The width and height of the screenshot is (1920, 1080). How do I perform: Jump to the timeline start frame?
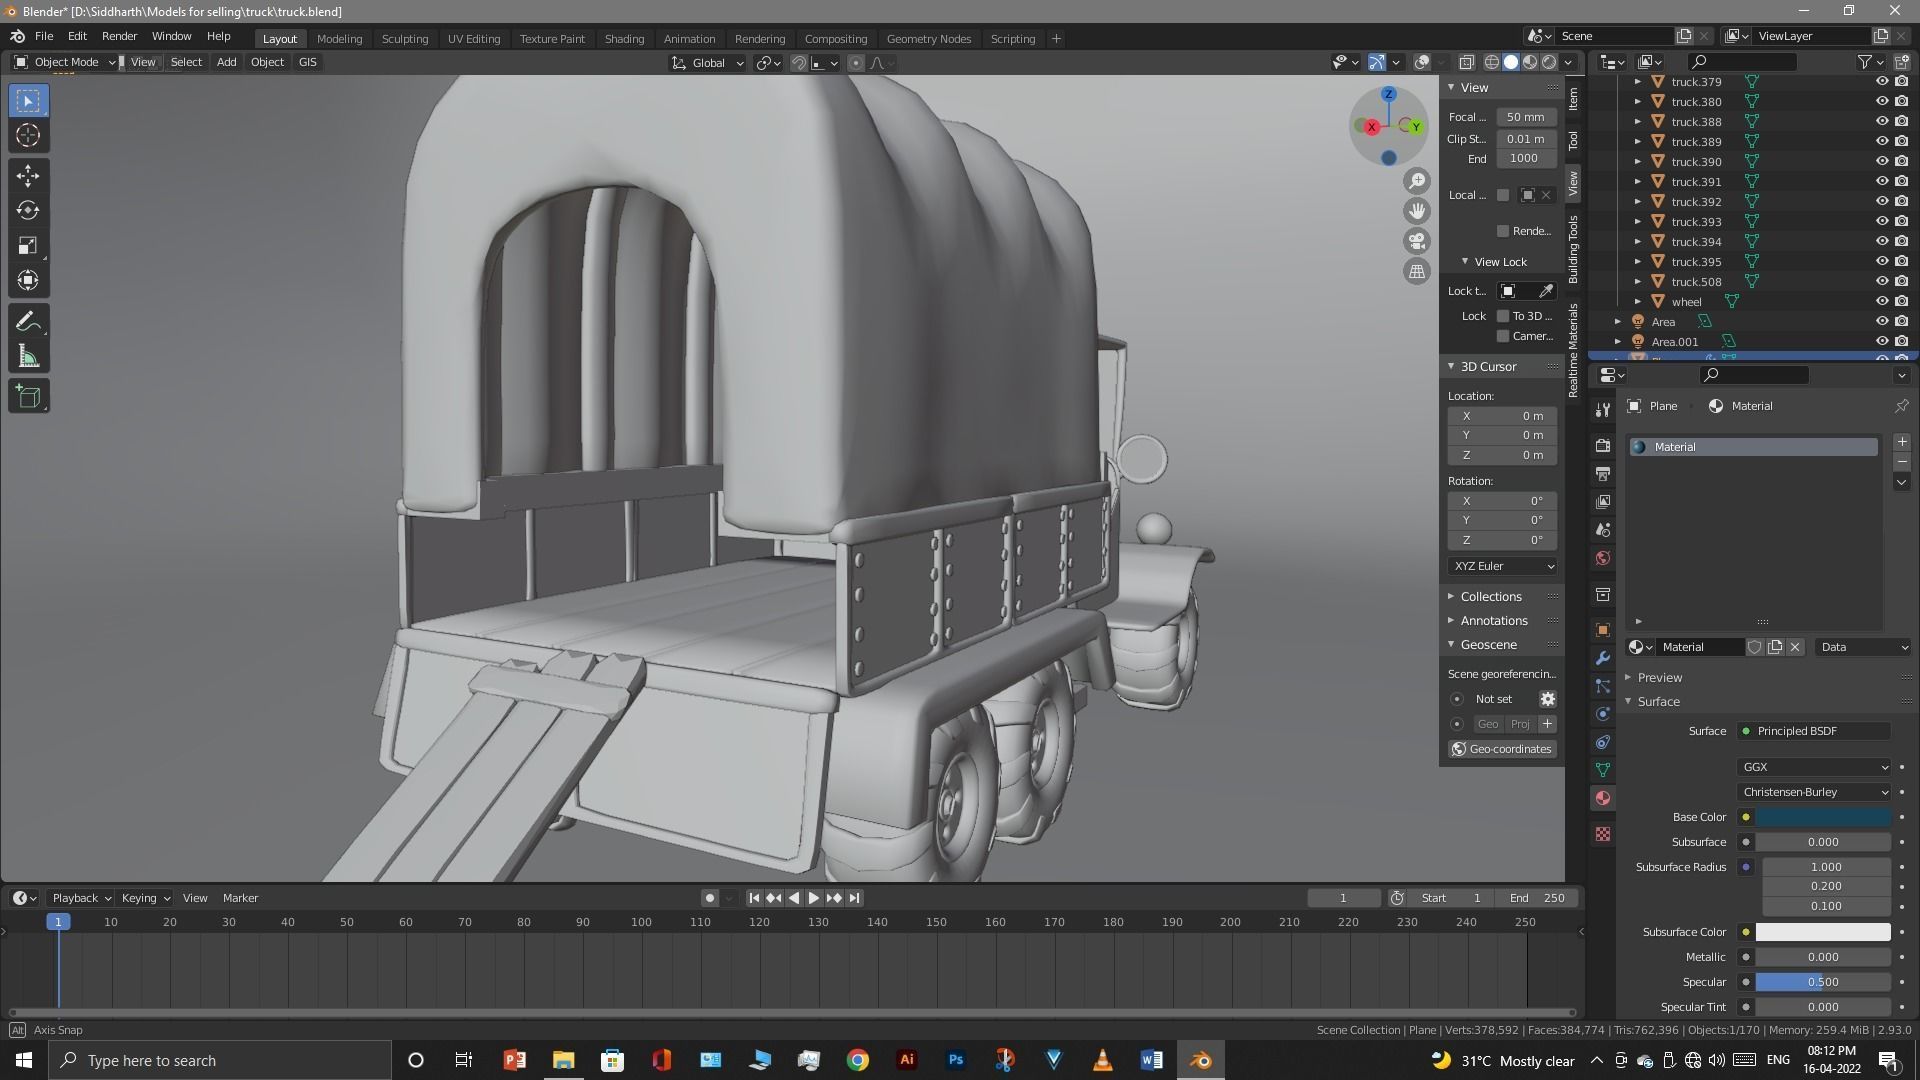pos(754,898)
